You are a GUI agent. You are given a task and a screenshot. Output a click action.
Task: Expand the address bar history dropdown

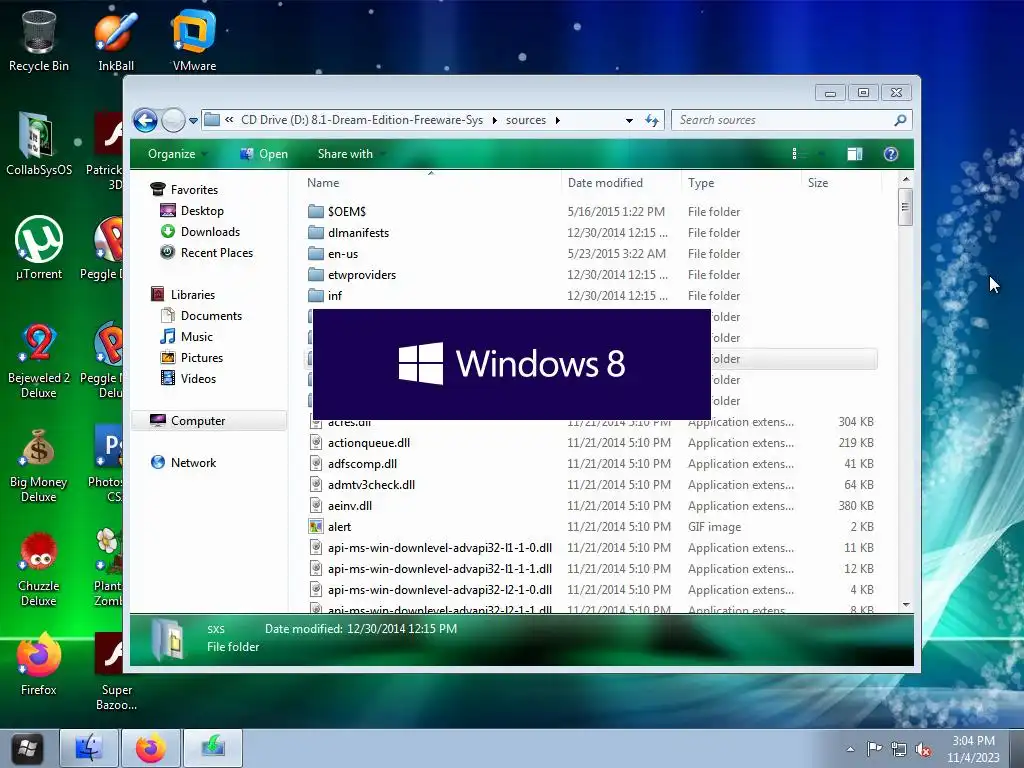pyautogui.click(x=629, y=120)
